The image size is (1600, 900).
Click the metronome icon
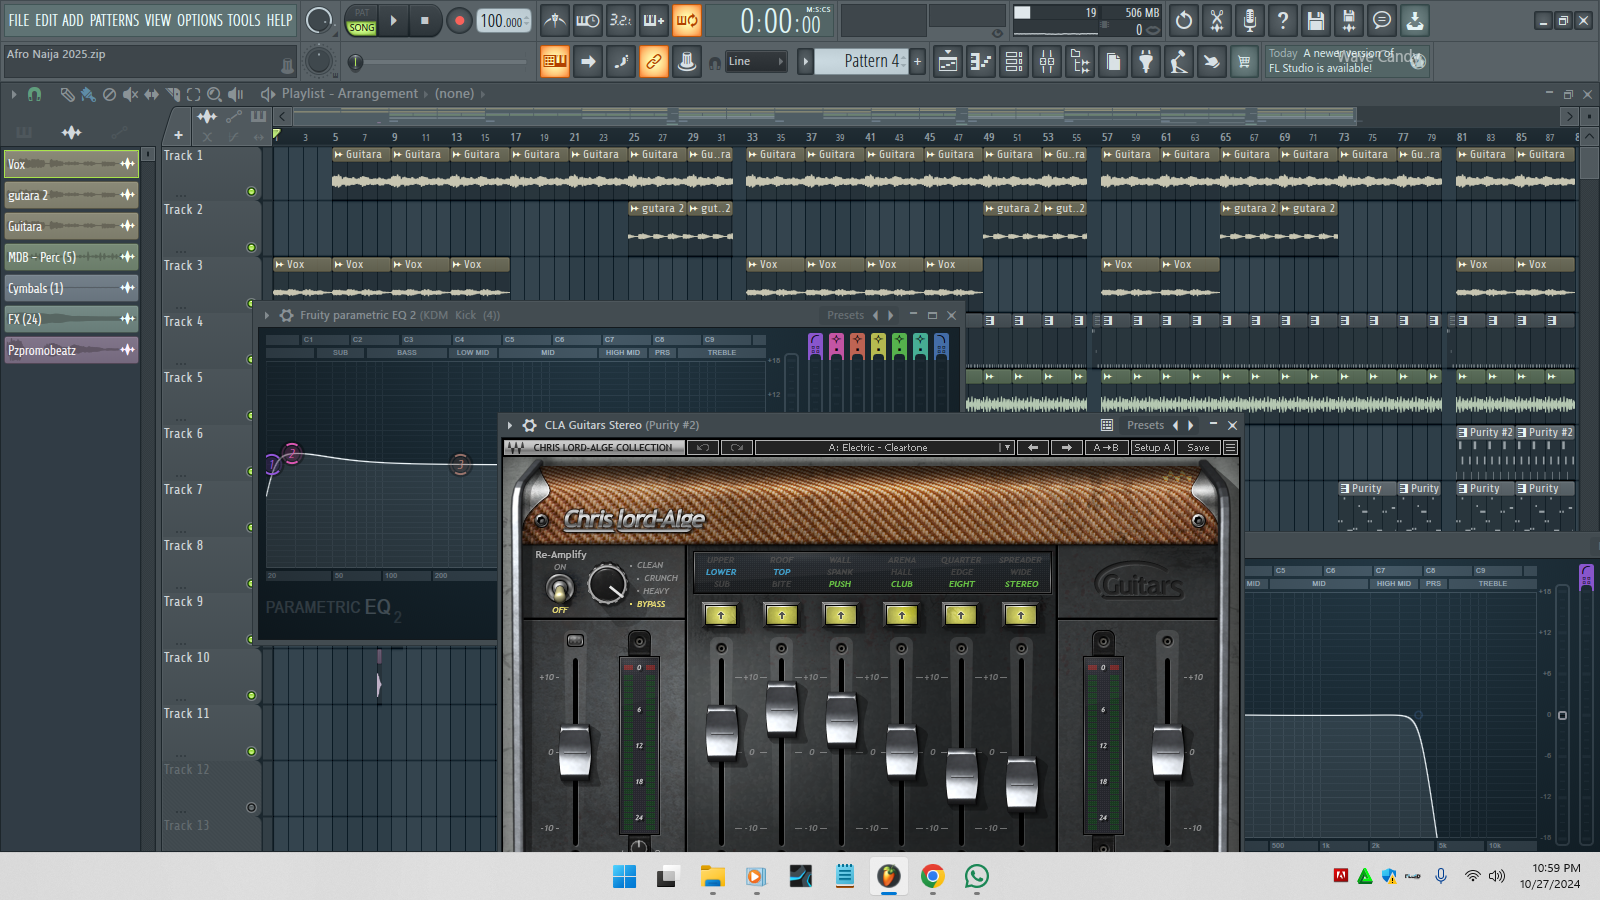pyautogui.click(x=555, y=20)
